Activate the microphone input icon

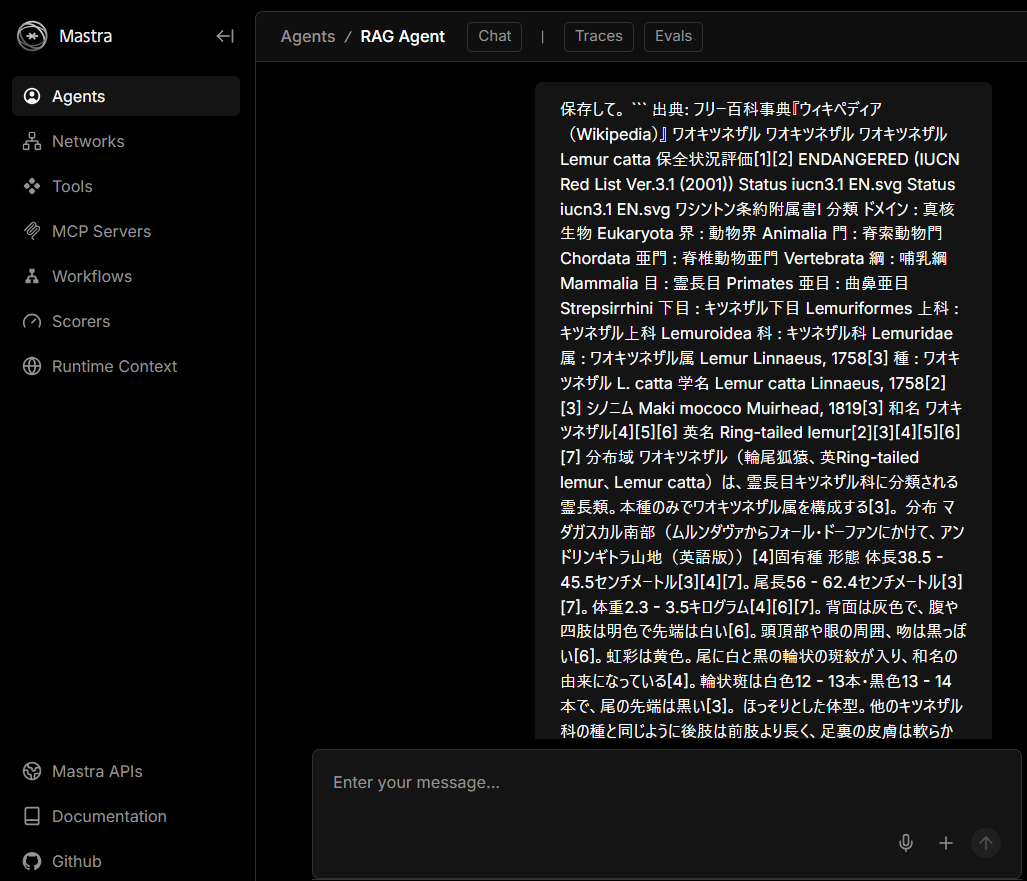(x=906, y=843)
